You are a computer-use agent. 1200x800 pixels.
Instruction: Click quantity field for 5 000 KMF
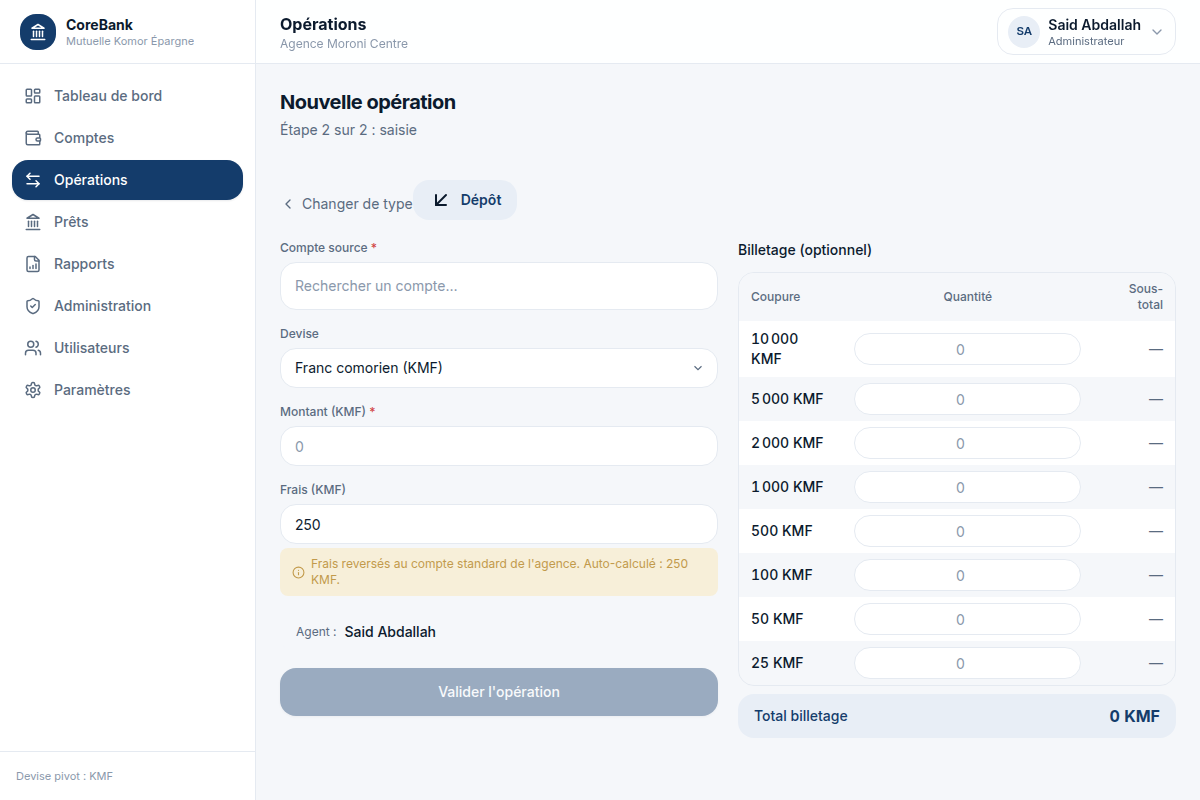[967, 399]
